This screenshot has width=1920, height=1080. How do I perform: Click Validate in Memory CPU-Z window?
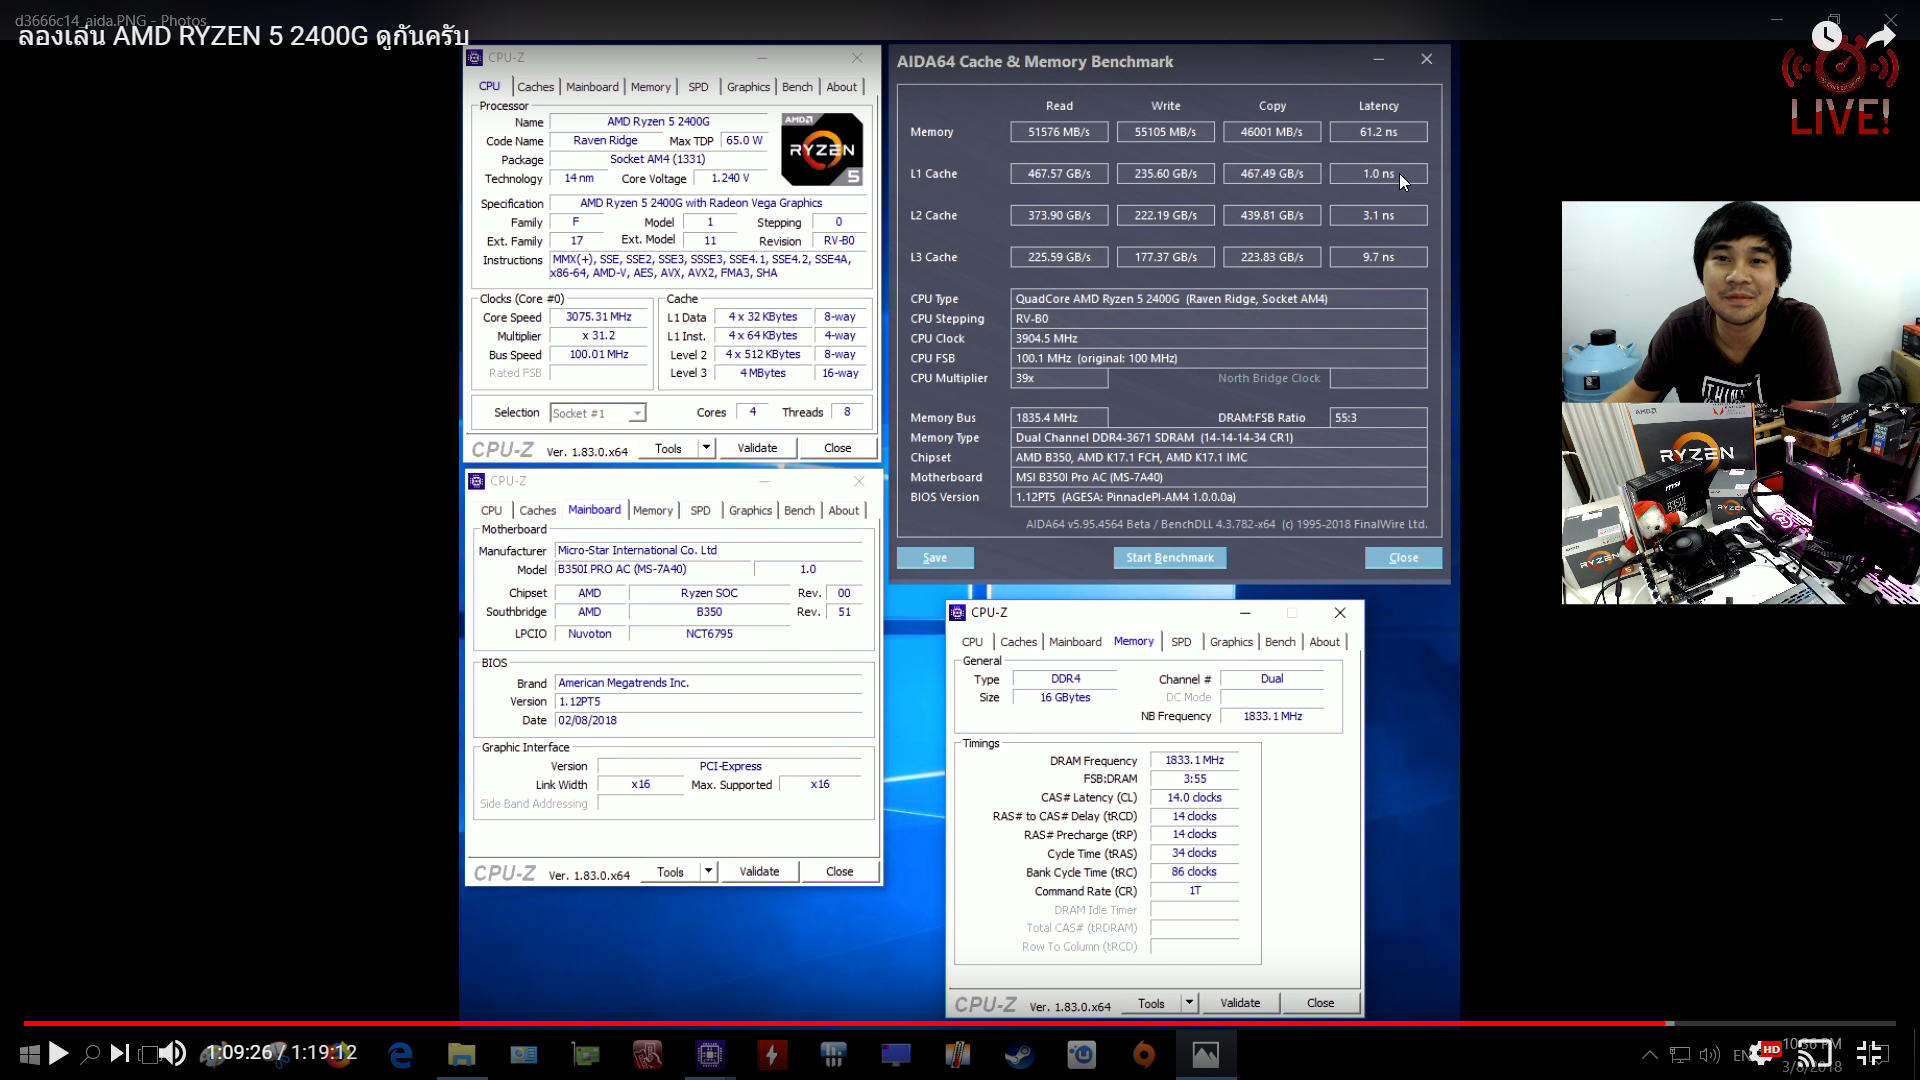point(1240,1002)
